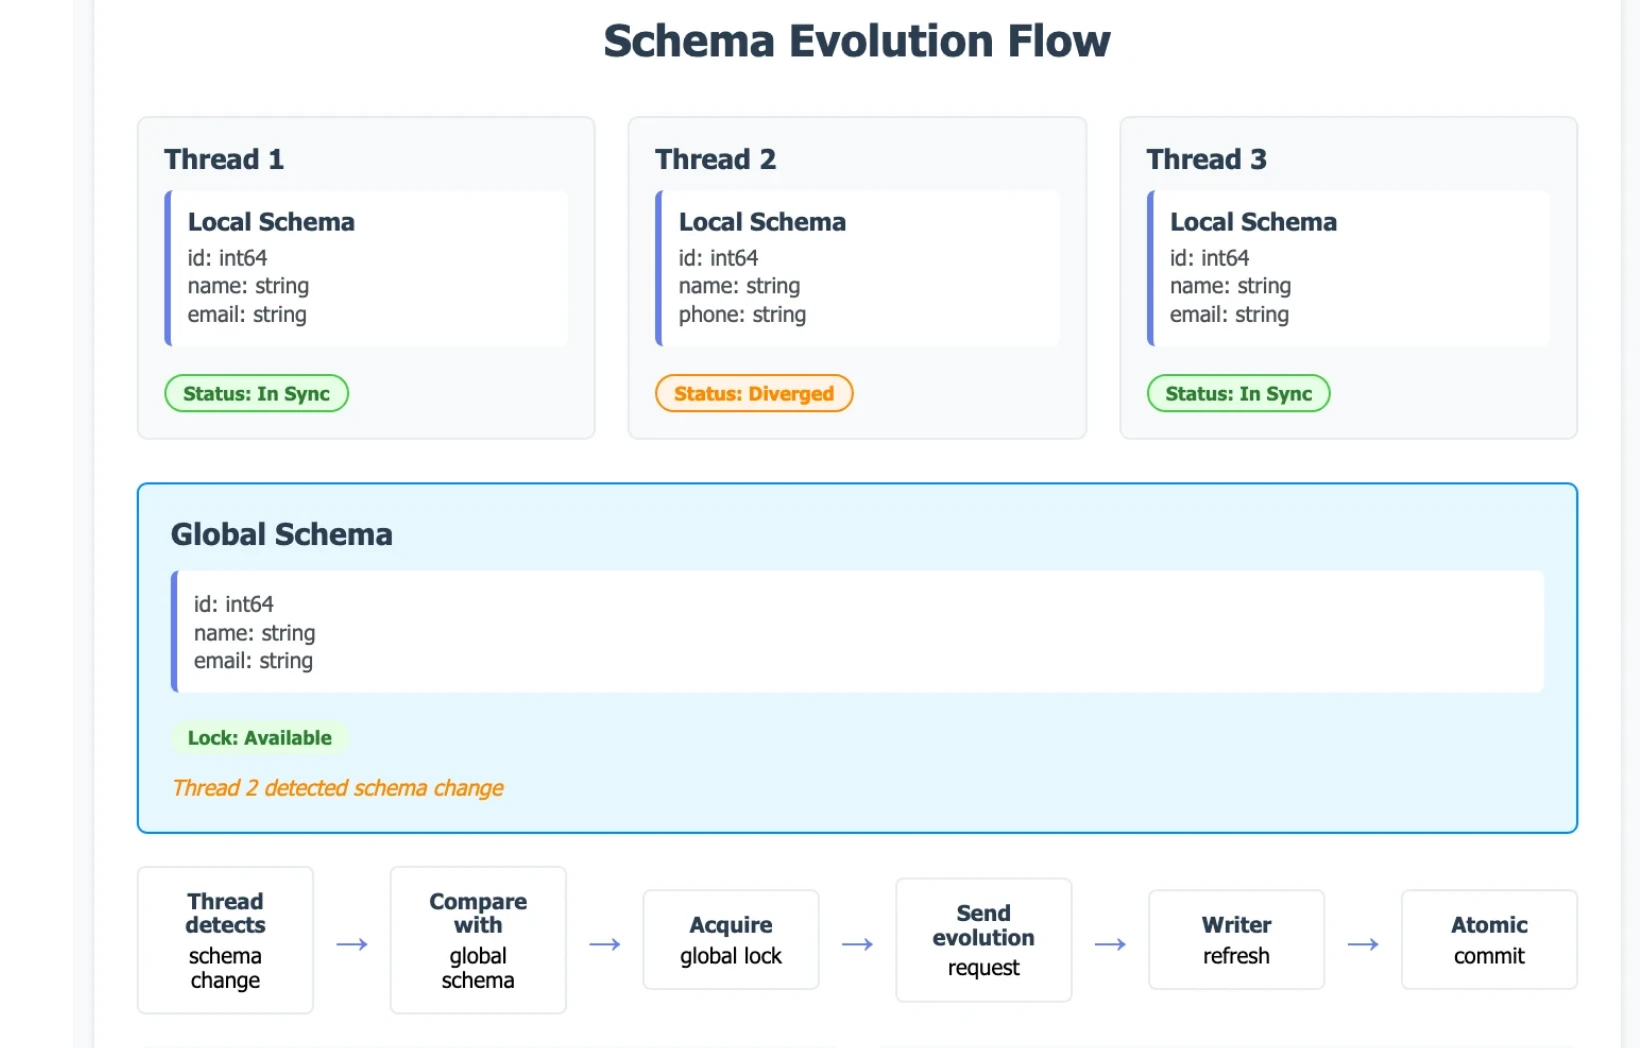Screen dimensions: 1640x1048
Task: Select the Thread 2 Local Schema card
Action: pyautogui.click(x=857, y=268)
